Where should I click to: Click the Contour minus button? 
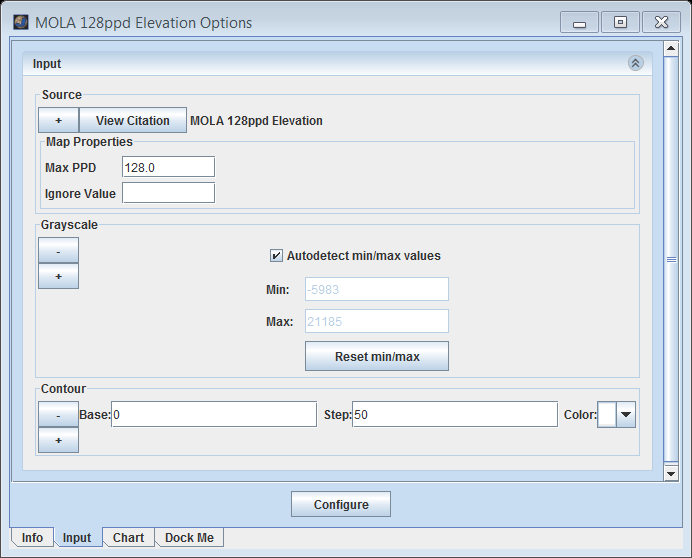coord(58,414)
